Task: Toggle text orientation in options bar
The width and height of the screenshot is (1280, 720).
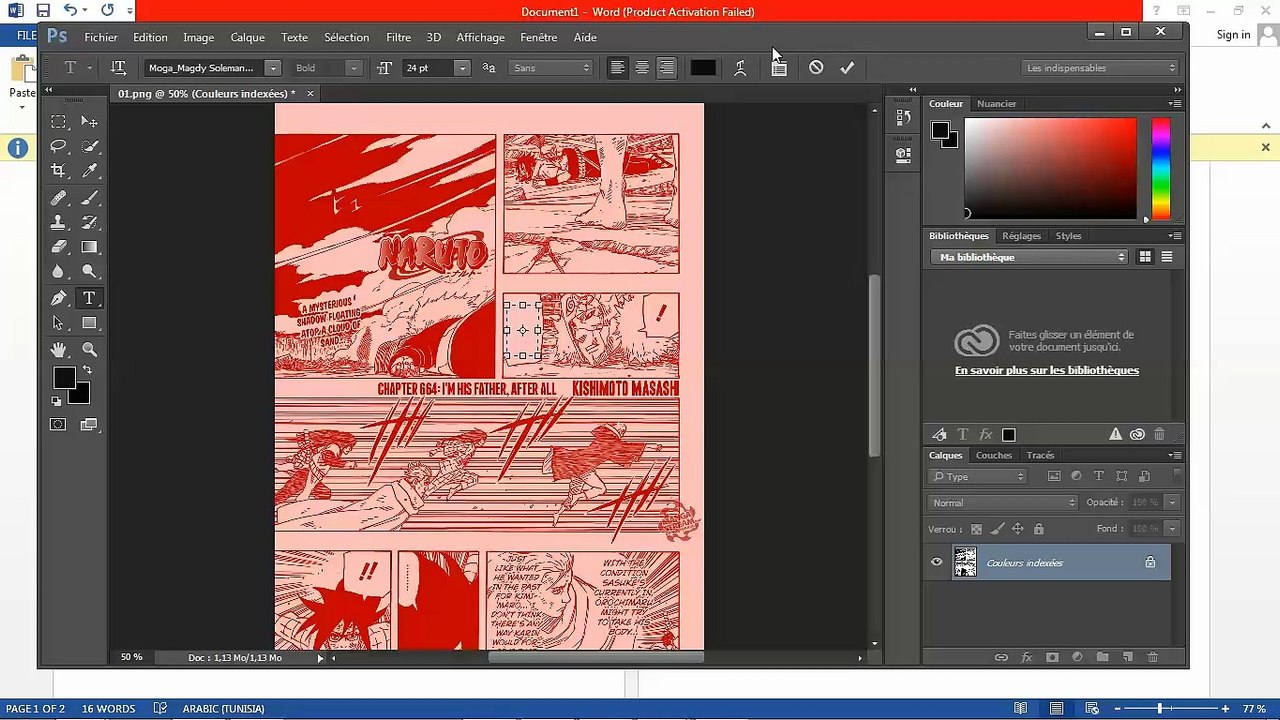Action: click(x=118, y=68)
